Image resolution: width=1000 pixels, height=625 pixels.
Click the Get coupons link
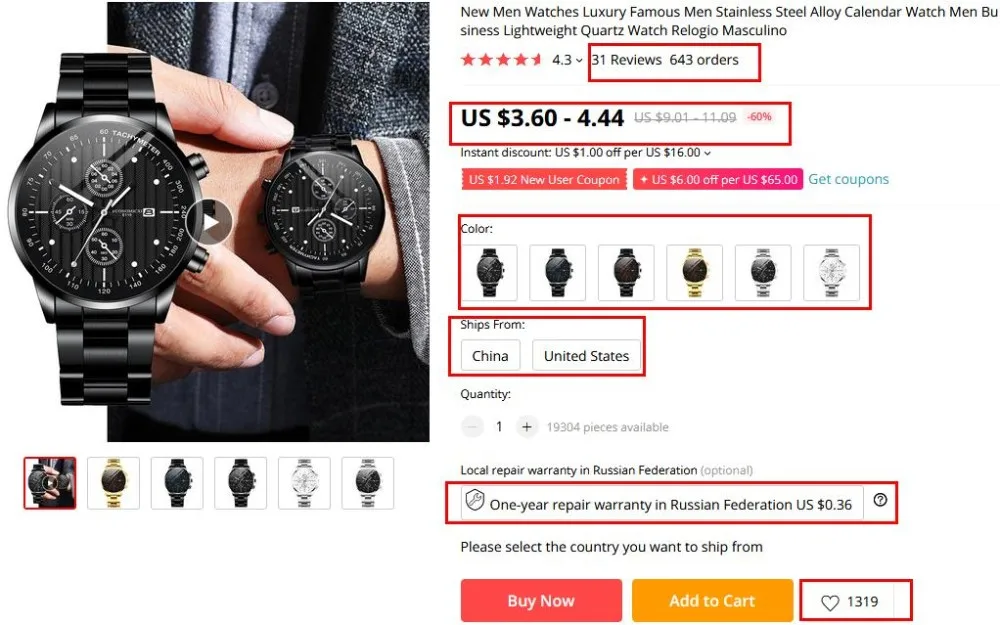click(848, 180)
